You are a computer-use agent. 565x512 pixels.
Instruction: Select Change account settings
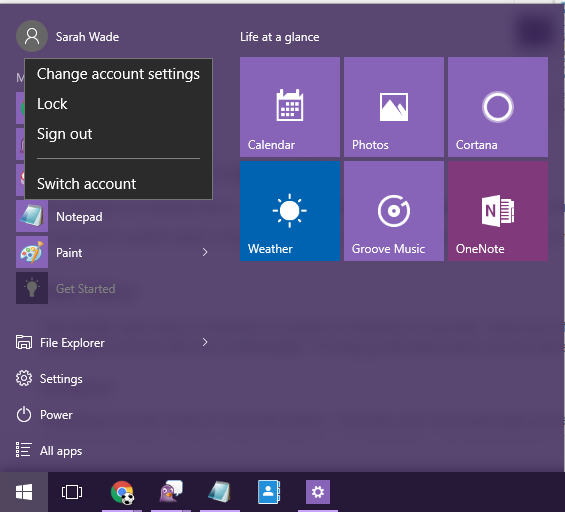click(118, 74)
